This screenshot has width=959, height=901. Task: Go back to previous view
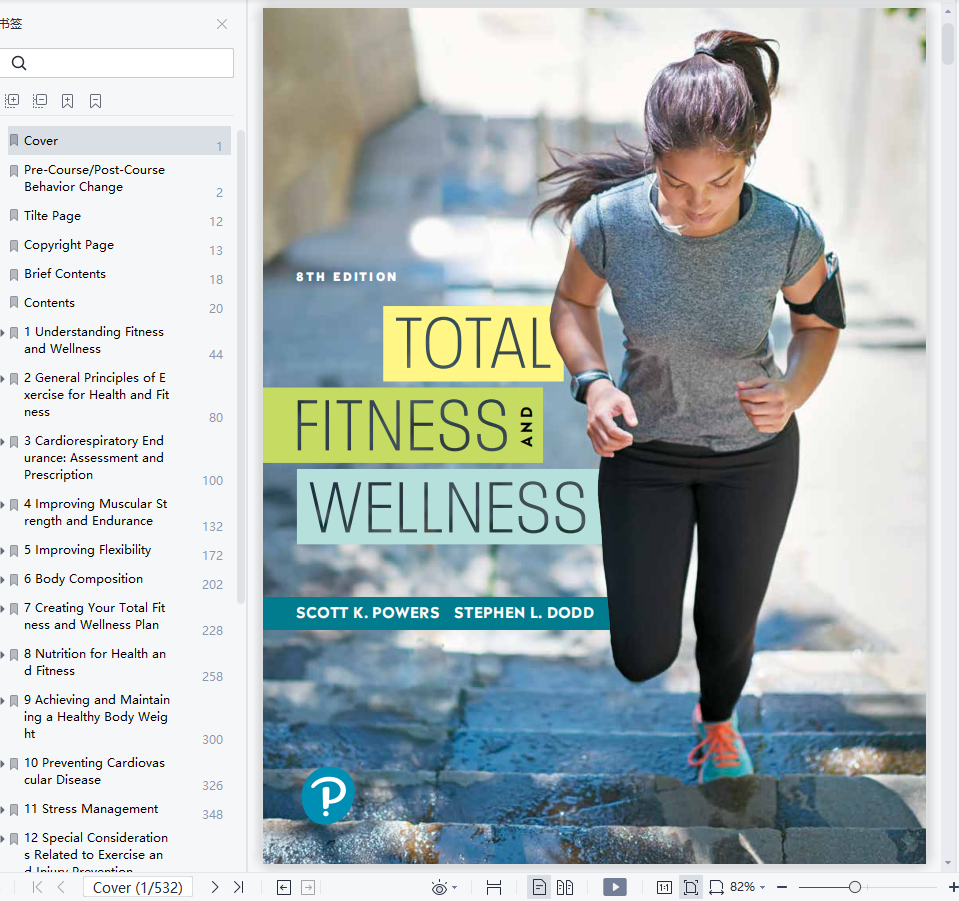point(284,888)
